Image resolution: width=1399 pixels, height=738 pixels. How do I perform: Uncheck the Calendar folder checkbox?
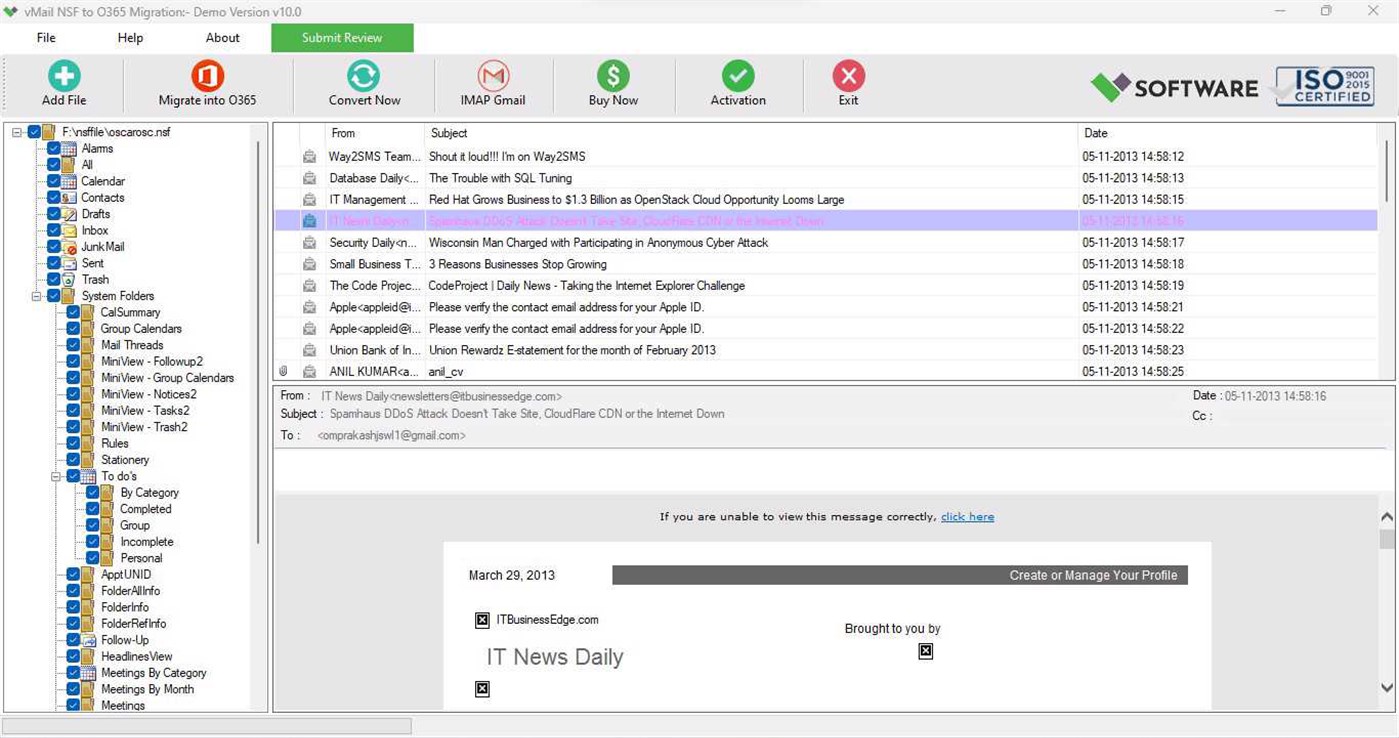click(x=53, y=181)
